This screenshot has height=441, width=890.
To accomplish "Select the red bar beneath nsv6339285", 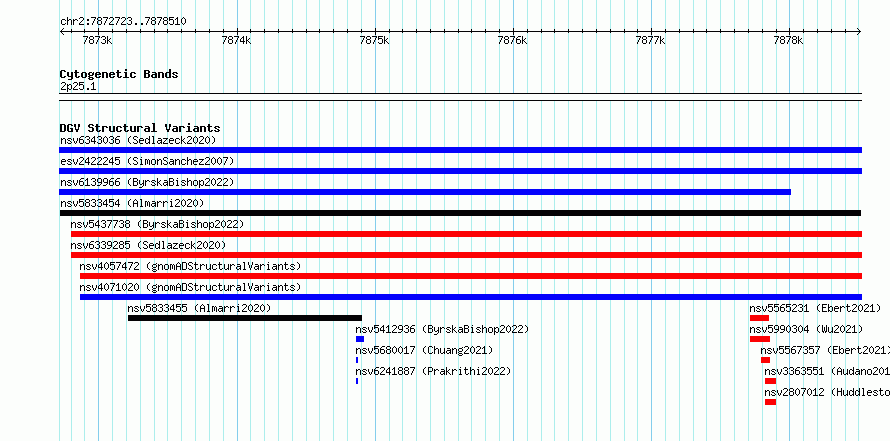I will click(x=466, y=255).
